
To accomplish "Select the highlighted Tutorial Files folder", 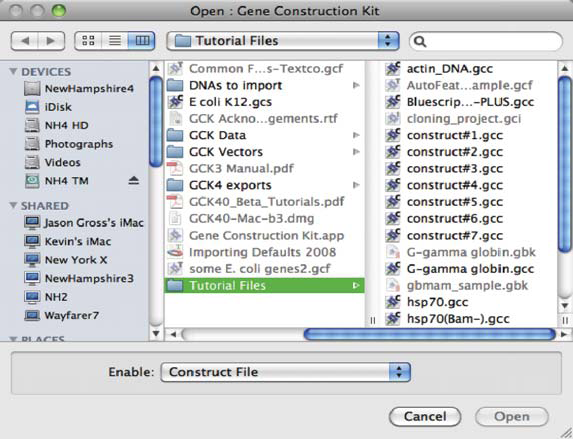I will click(x=265, y=285).
